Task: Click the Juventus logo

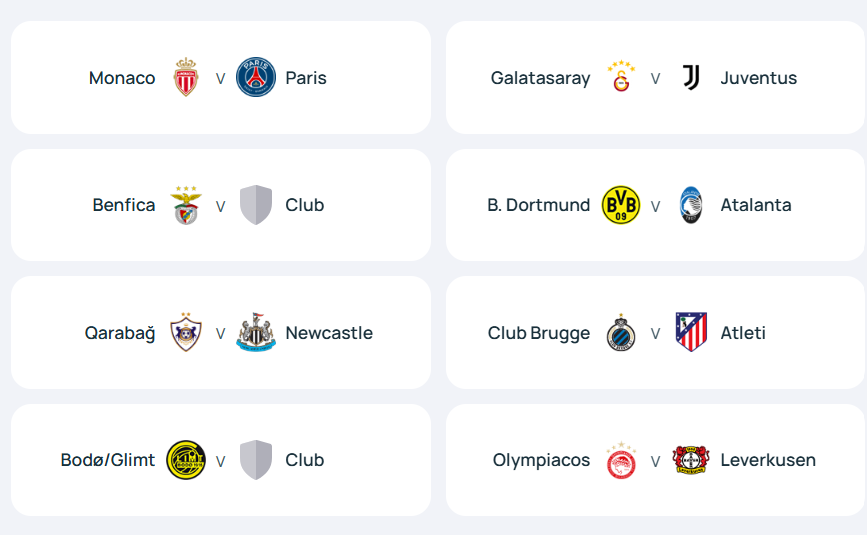Action: pyautogui.click(x=691, y=77)
